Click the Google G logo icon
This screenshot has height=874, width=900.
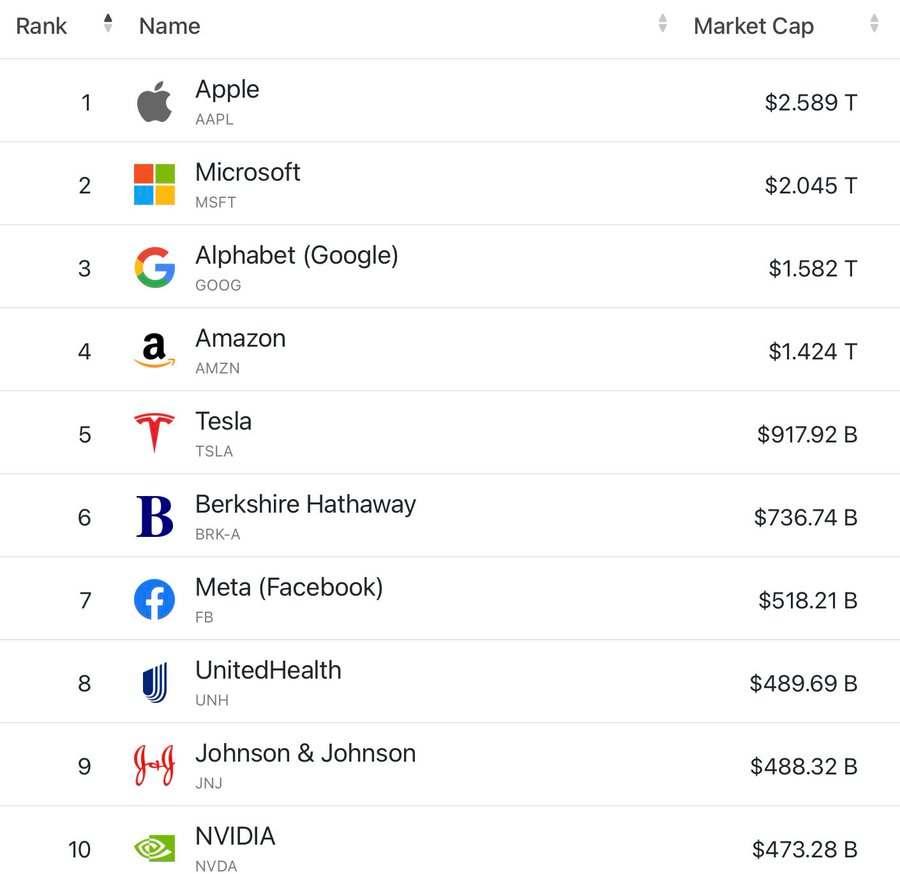155,267
